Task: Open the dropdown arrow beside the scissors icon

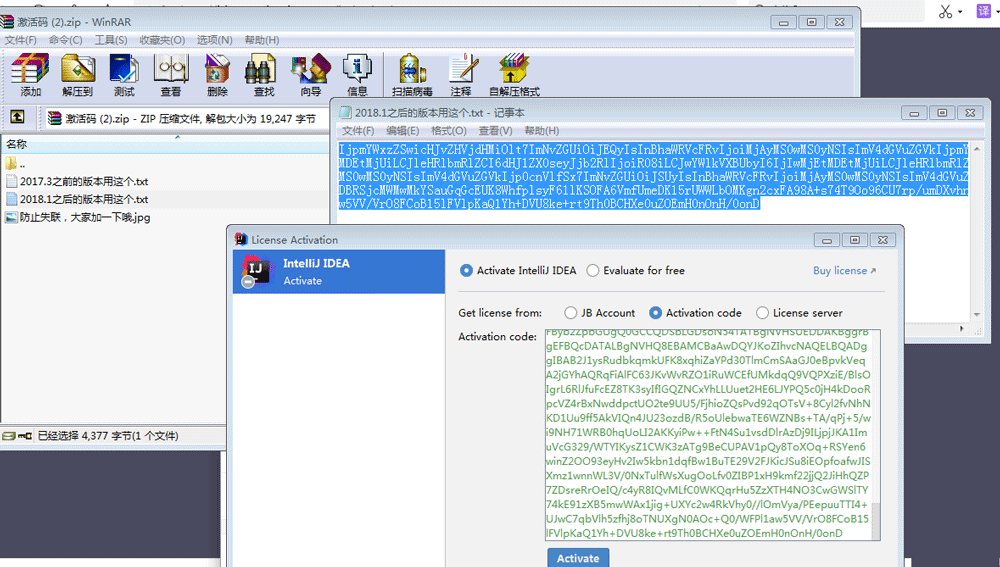Action: click(x=960, y=12)
